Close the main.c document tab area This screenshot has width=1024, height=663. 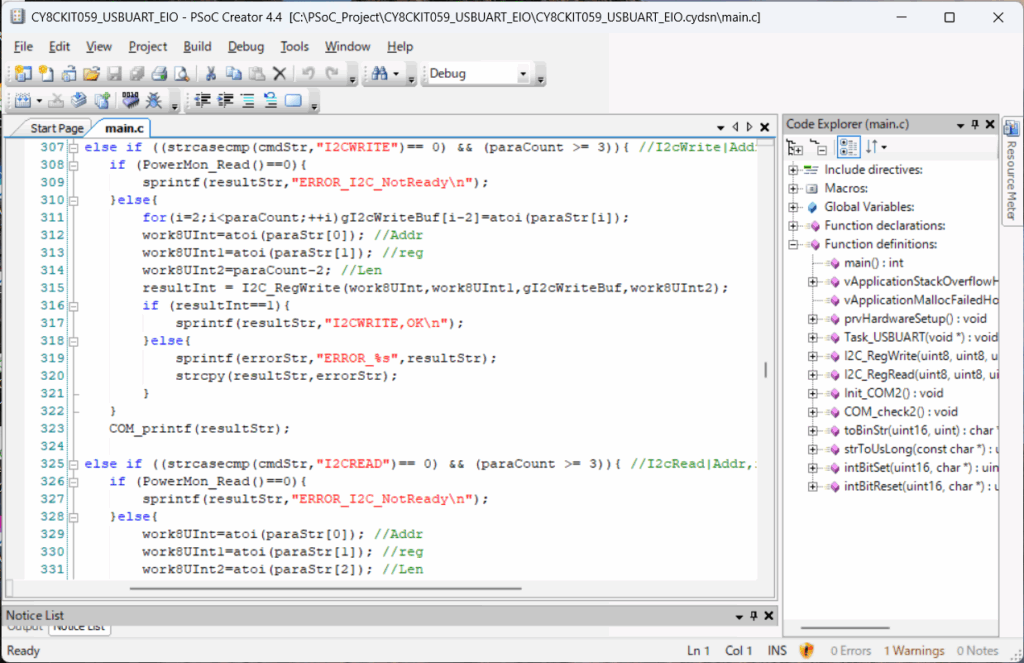tap(765, 127)
